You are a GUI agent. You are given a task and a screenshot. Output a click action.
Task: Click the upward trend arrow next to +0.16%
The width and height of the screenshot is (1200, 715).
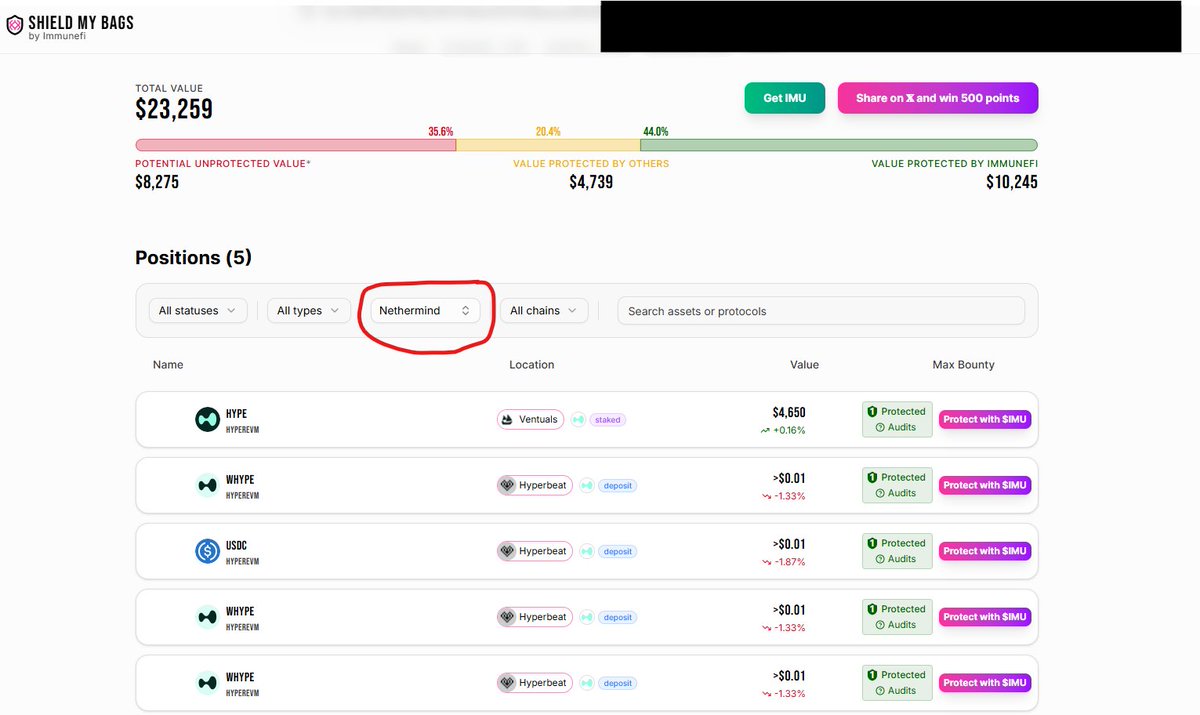click(x=765, y=430)
